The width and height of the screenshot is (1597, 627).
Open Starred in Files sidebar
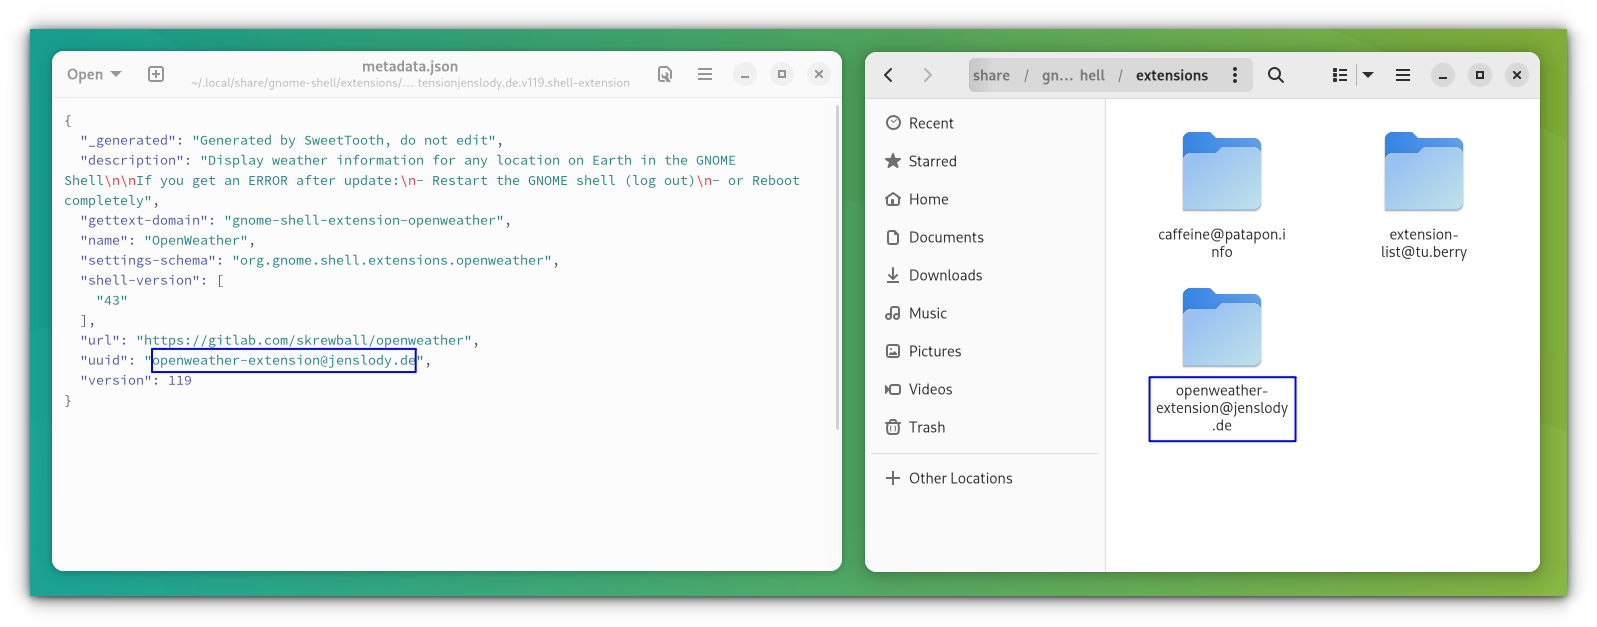click(x=985, y=161)
